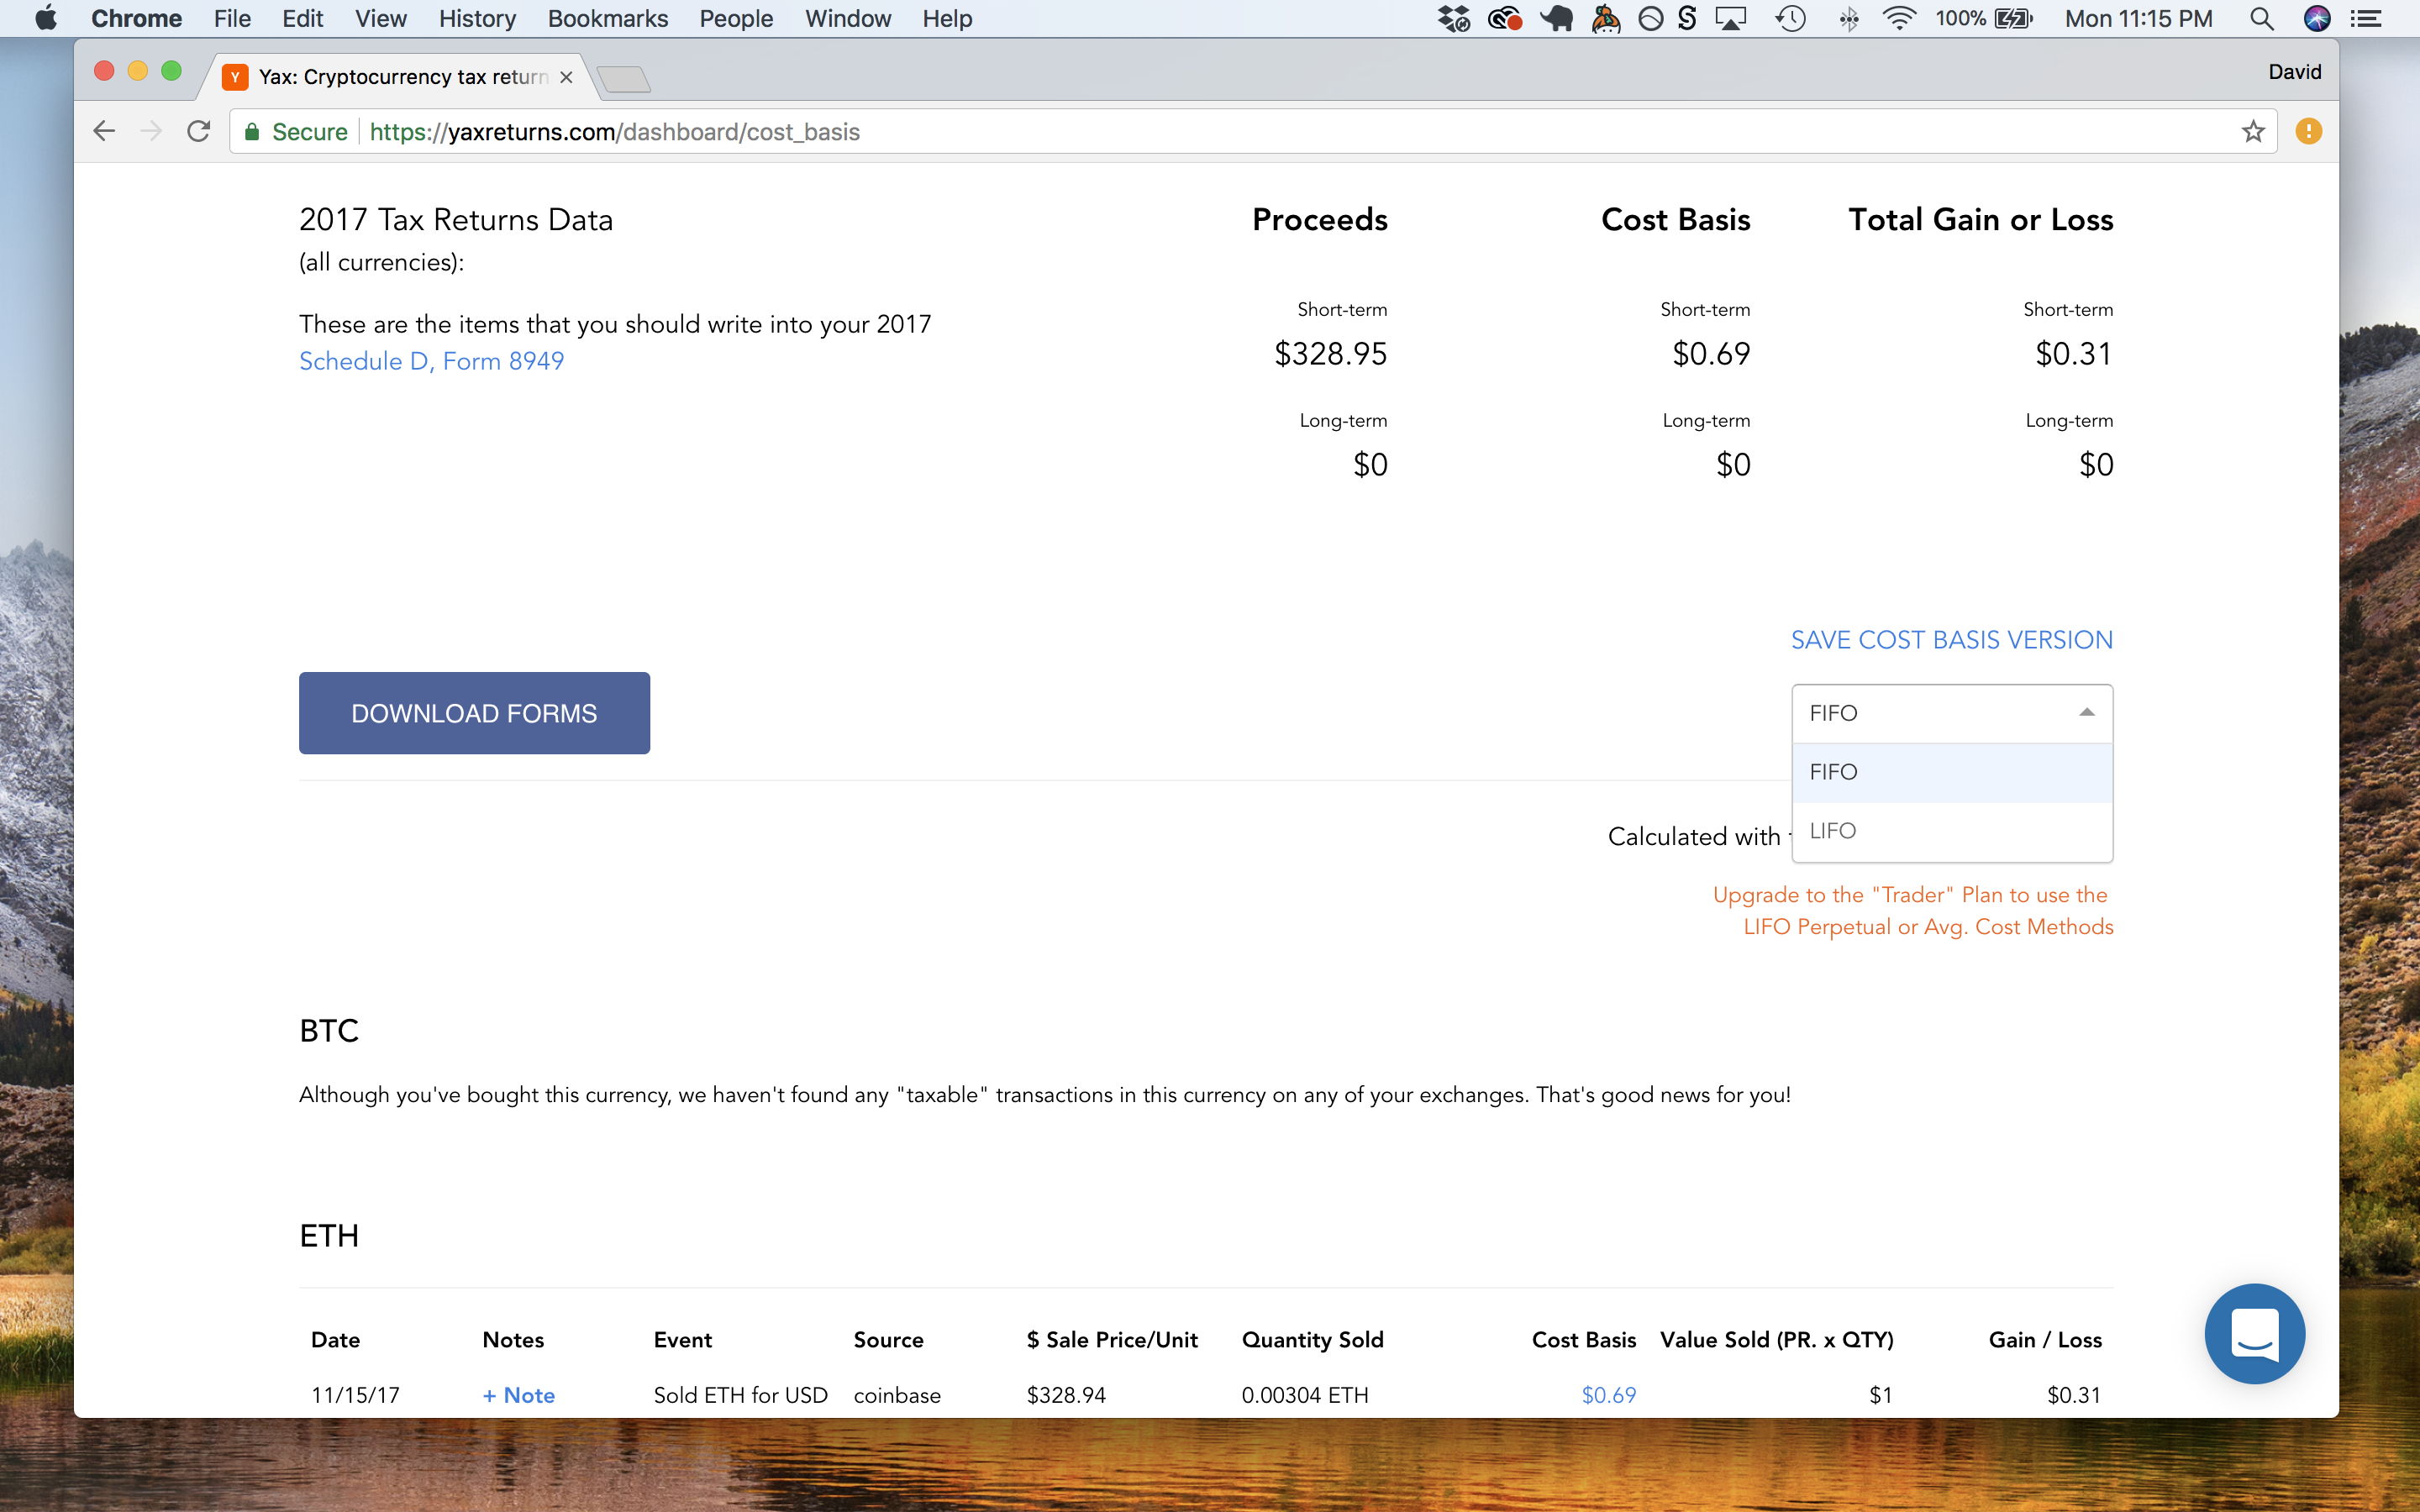Open the Schedule D, Form 8949 link
The image size is (2420, 1512).
point(431,361)
